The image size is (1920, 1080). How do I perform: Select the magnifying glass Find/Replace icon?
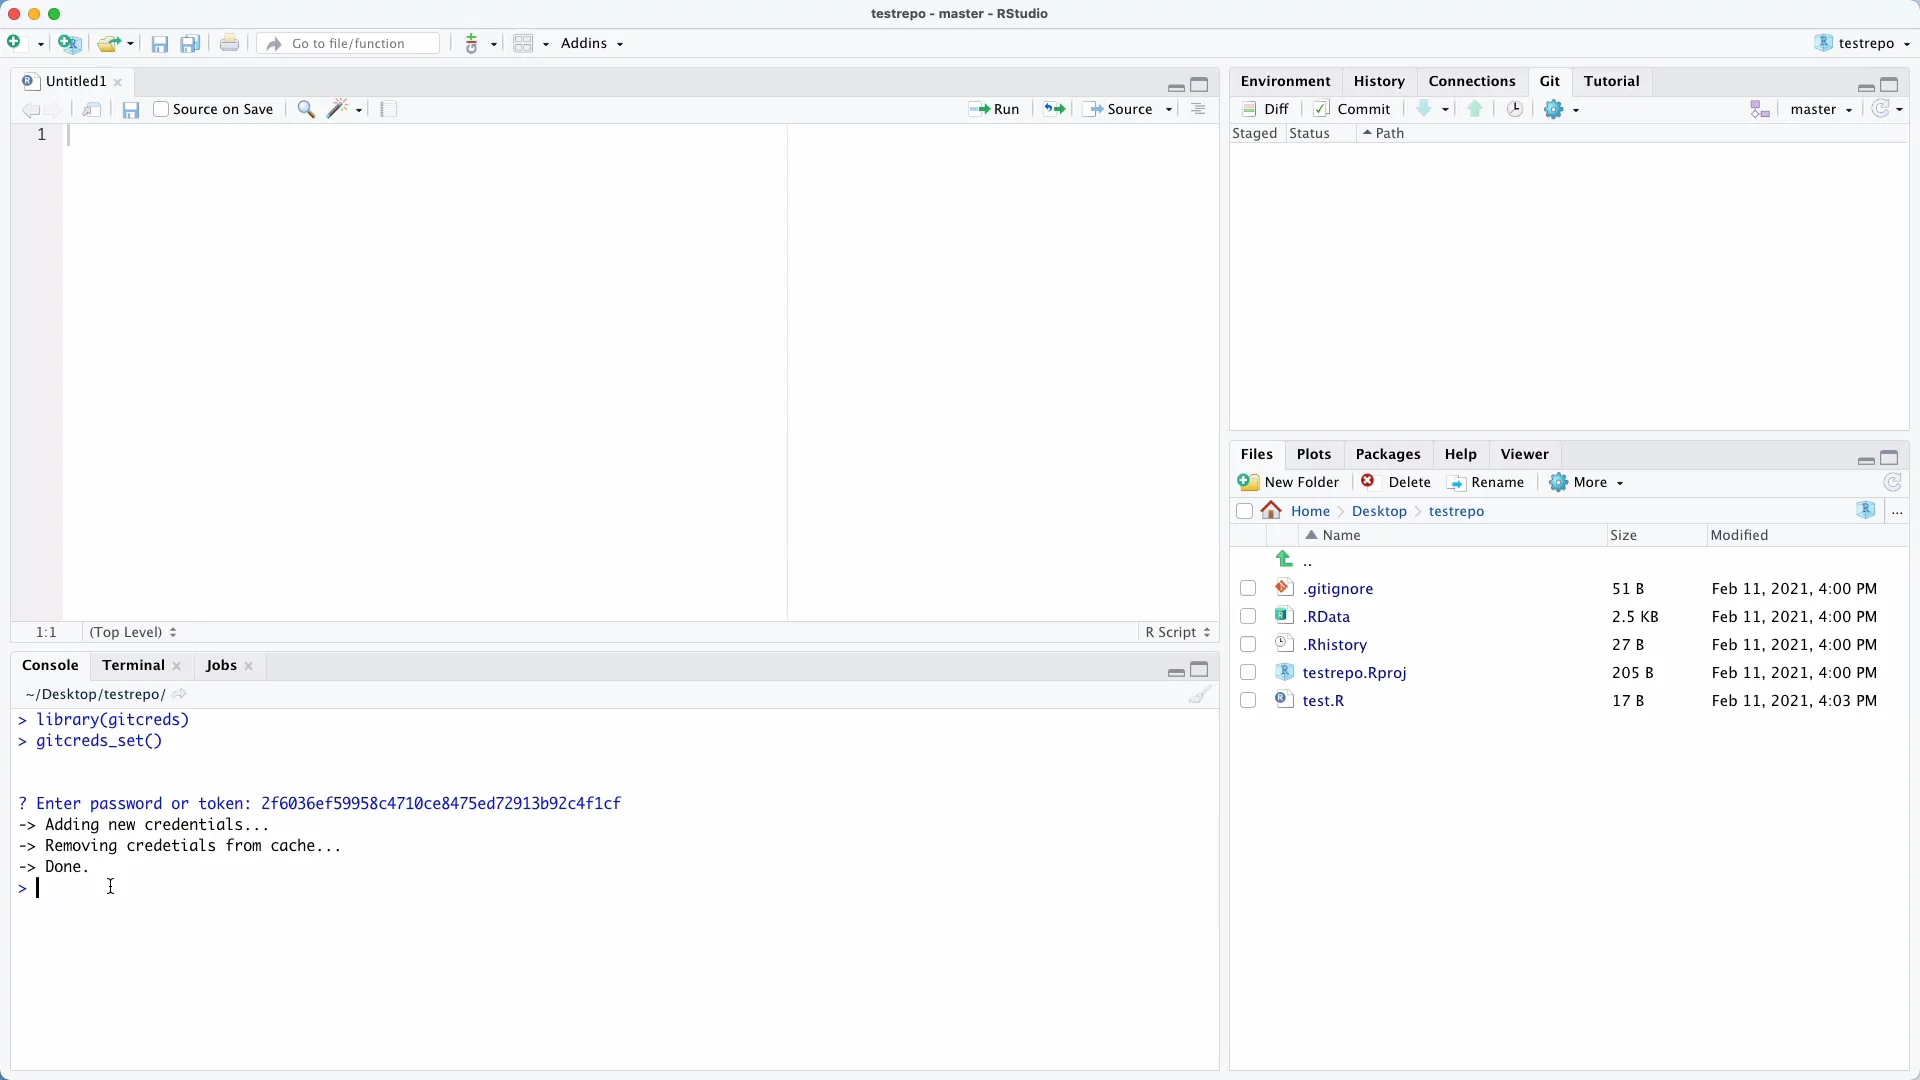pos(305,109)
